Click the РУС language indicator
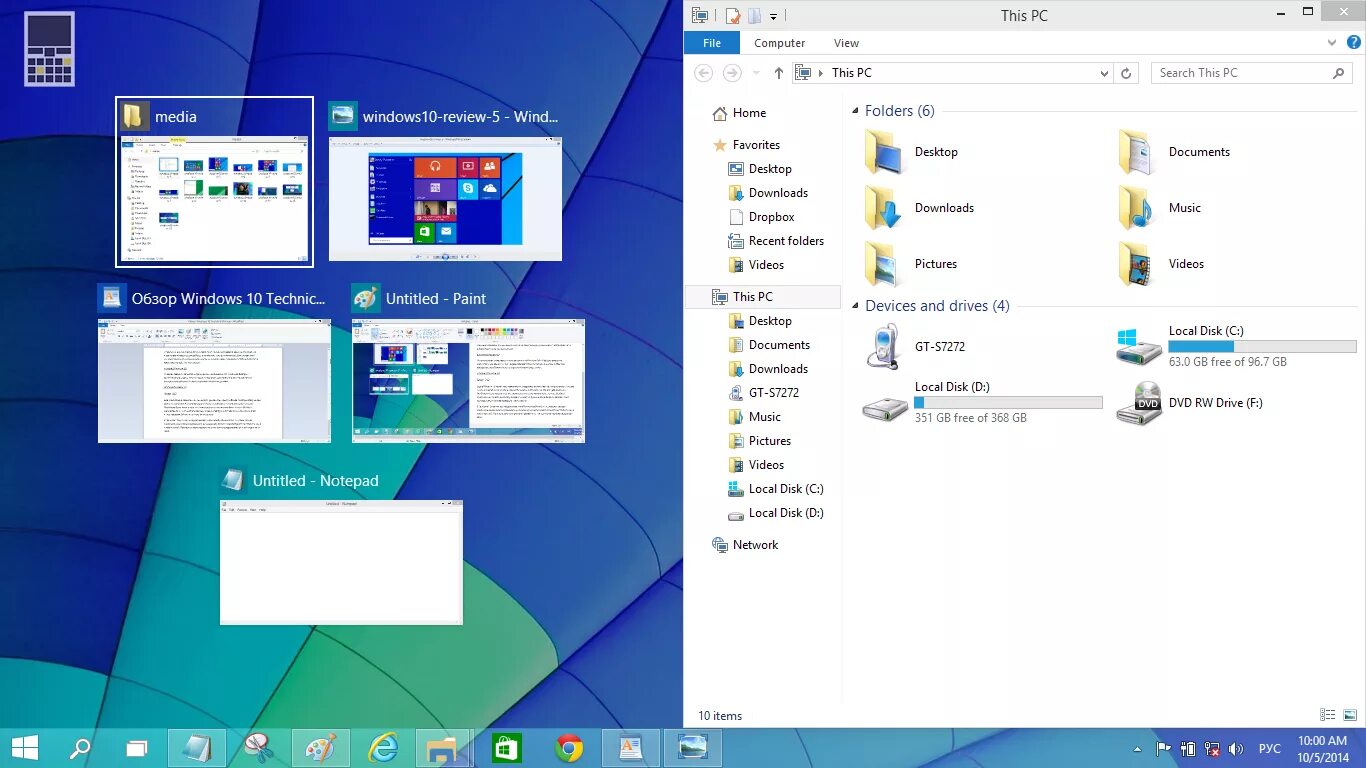 (1269, 749)
